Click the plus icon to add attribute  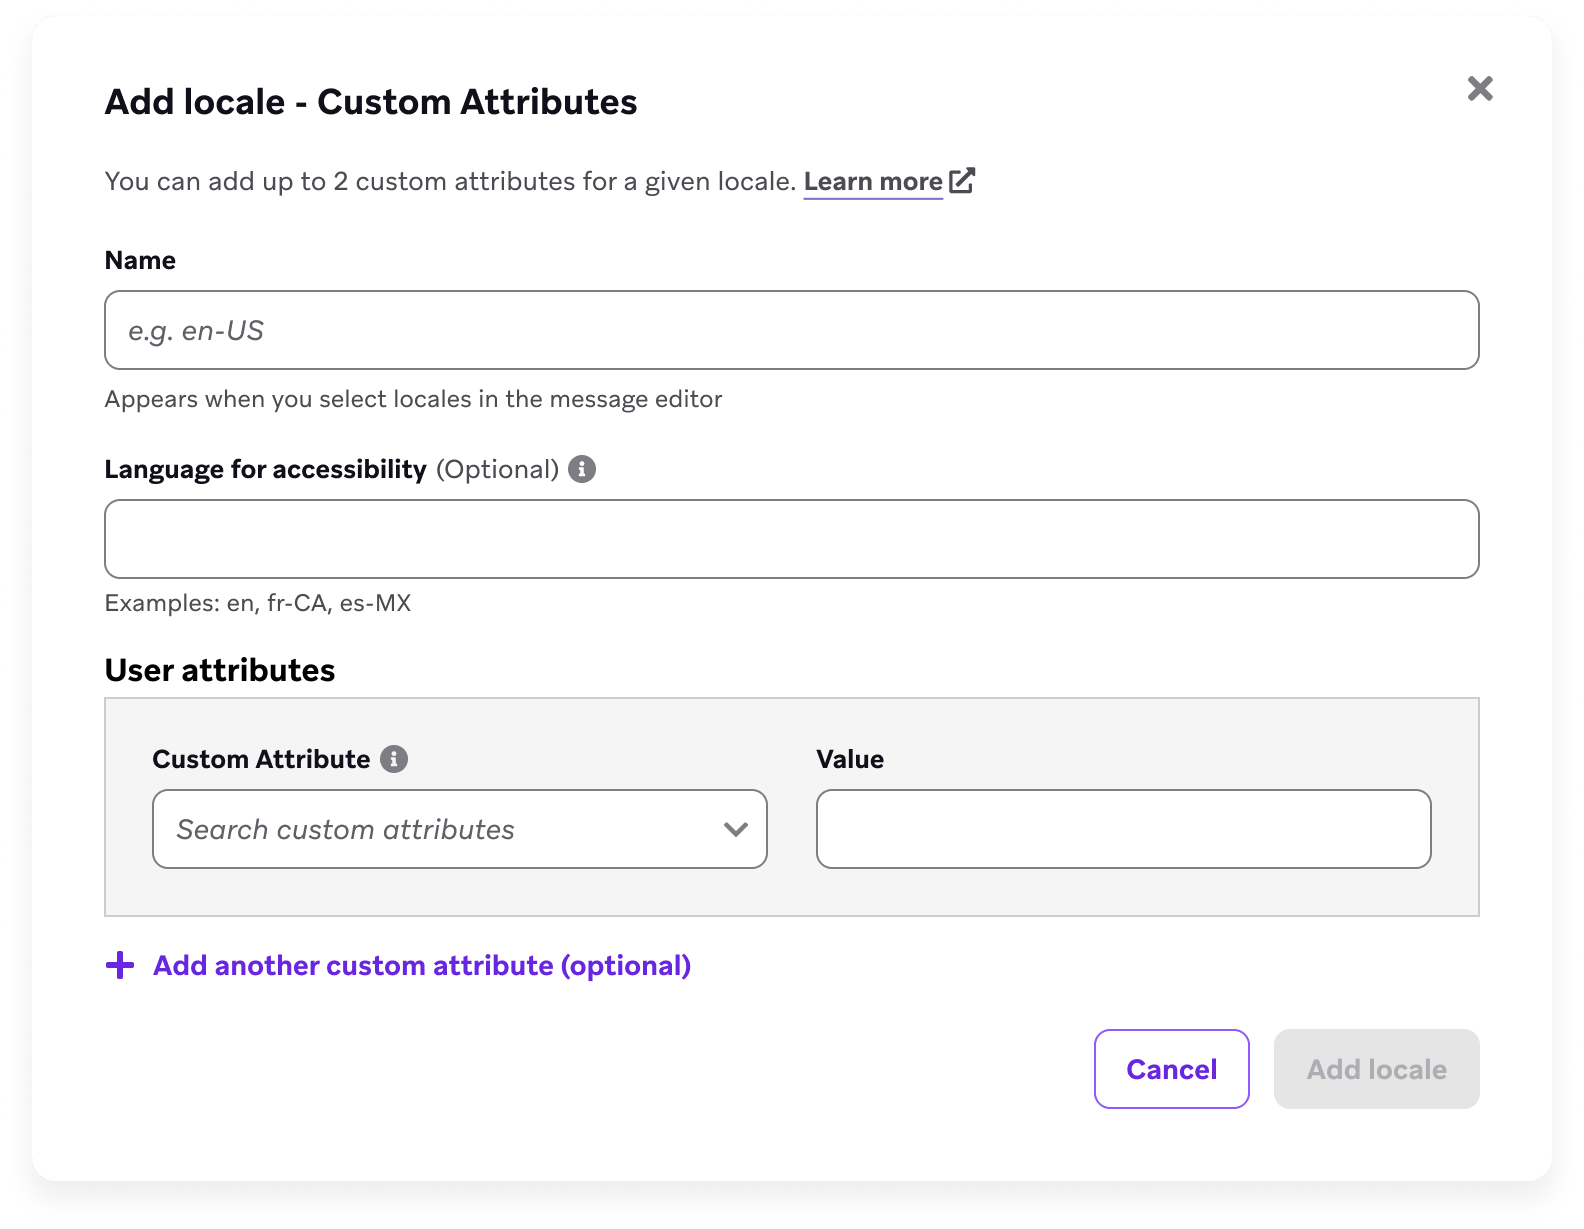(120, 965)
